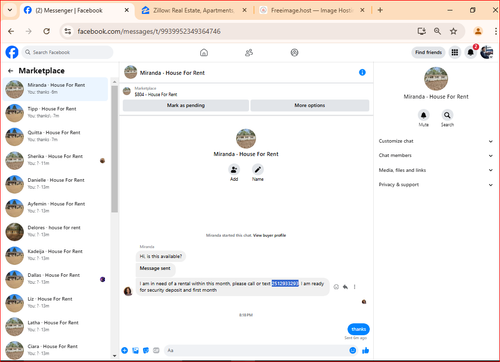The height and width of the screenshot is (362, 500).
Task: Attach a photo file in composer
Action: (135, 350)
